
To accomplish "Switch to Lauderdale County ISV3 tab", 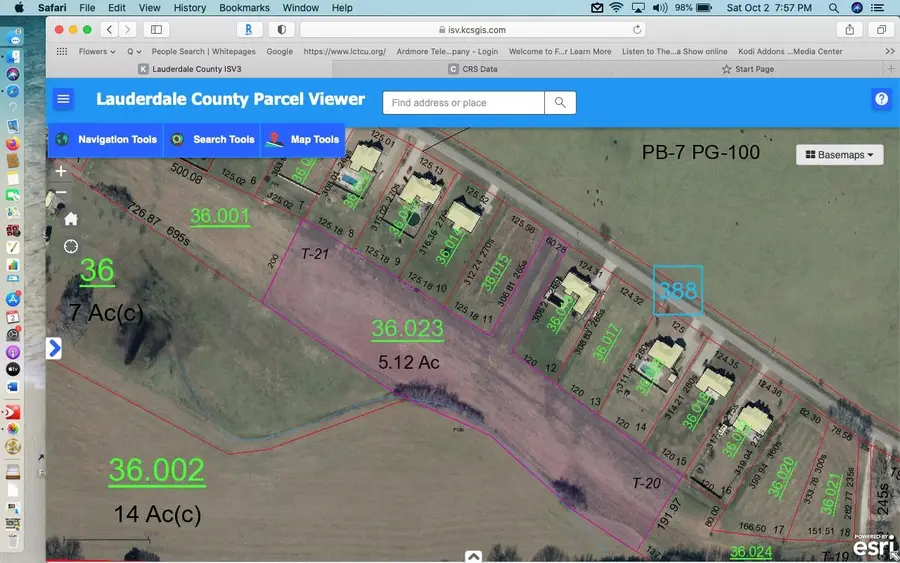I will coord(190,69).
